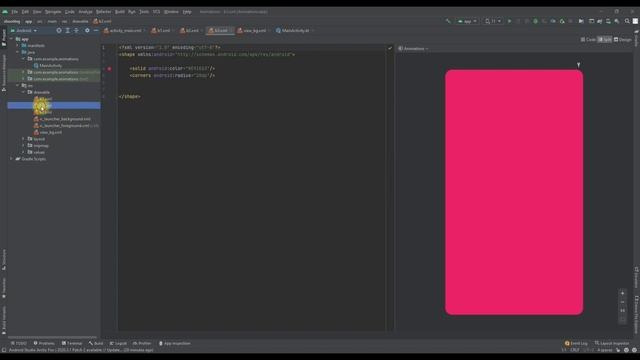Expand Gradle Scripts node
The width and height of the screenshot is (640, 360).
(11, 159)
